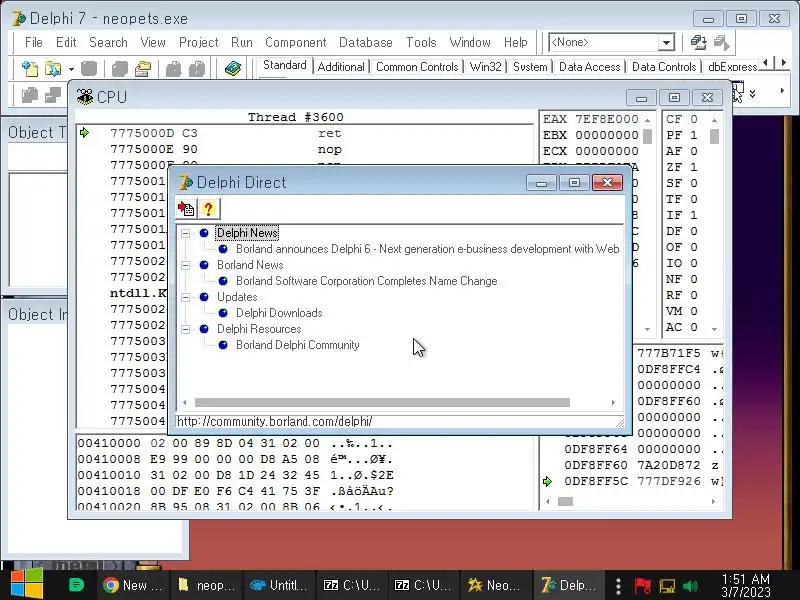Open the Windows Start button
This screenshot has height=600, width=800.
pyautogui.click(x=26, y=585)
